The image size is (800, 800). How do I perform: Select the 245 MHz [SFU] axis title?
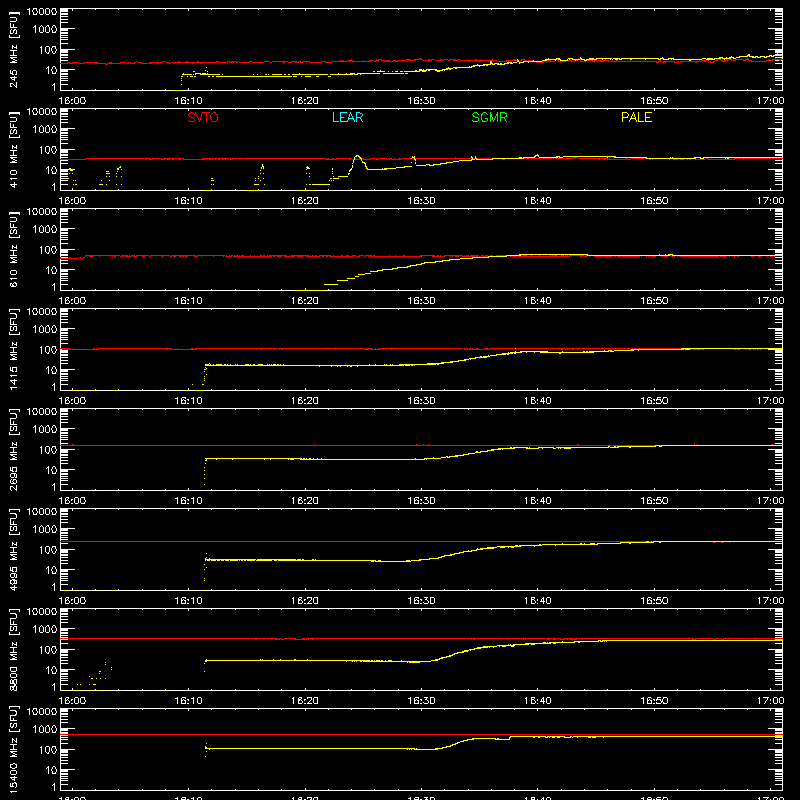tap(14, 50)
